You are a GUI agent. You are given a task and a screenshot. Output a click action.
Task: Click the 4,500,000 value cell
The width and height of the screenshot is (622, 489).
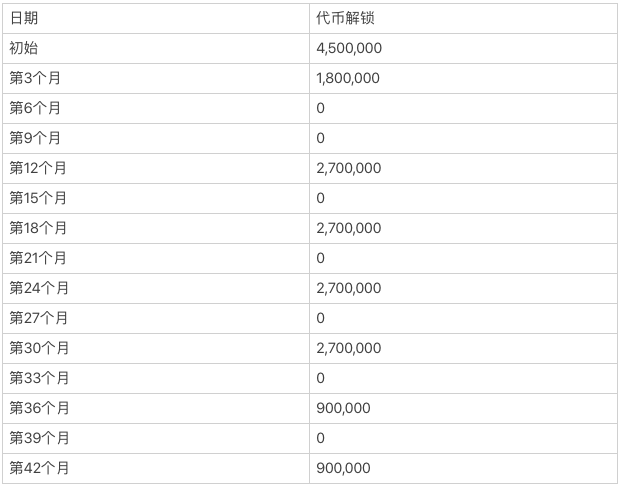[x=463, y=48]
